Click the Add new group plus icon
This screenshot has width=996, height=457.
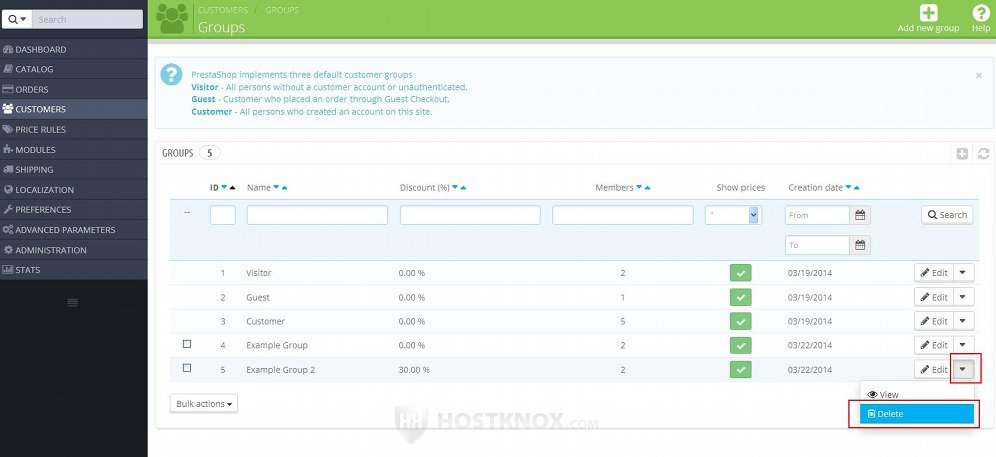click(x=929, y=13)
